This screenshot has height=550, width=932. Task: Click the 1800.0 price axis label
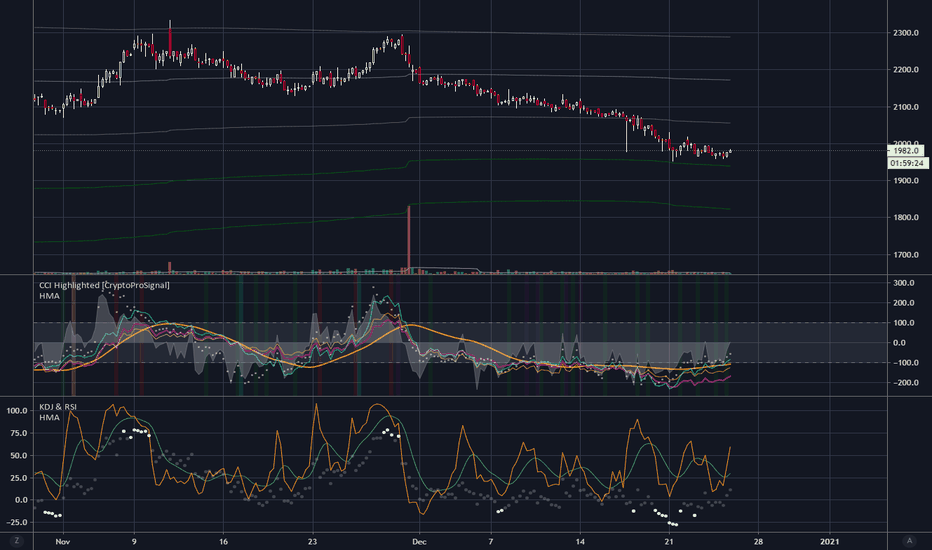tap(906, 218)
